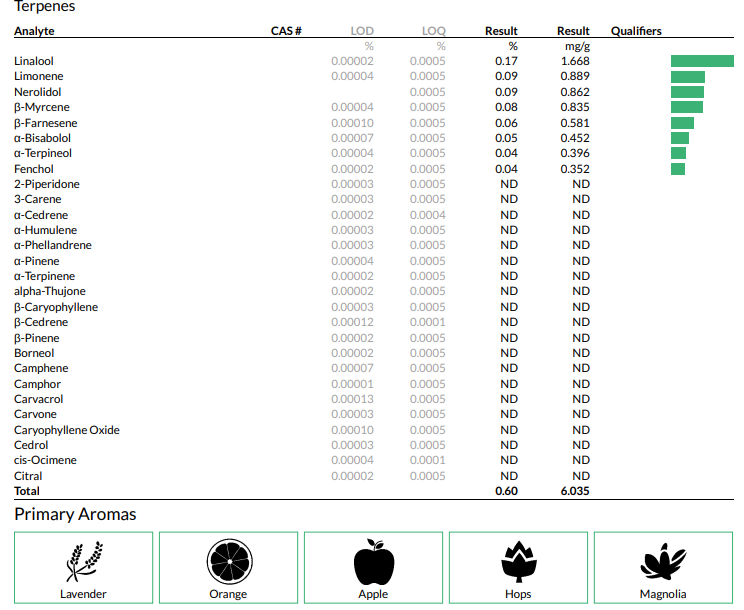The height and width of the screenshot is (610, 744).
Task: Select the Qualifiers column header
Action: tap(636, 31)
